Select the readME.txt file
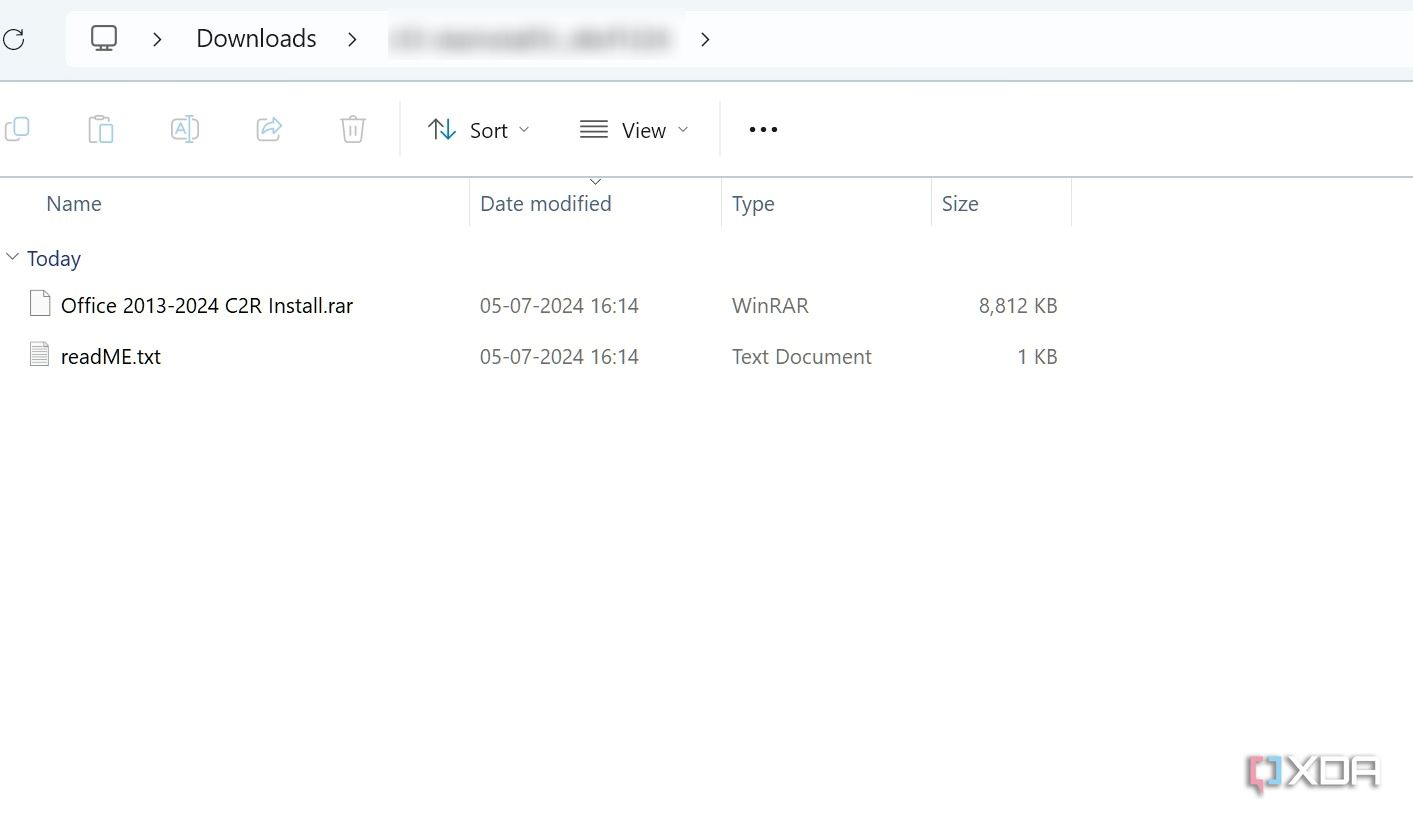Image resolution: width=1413 pixels, height=829 pixels. pos(111,356)
